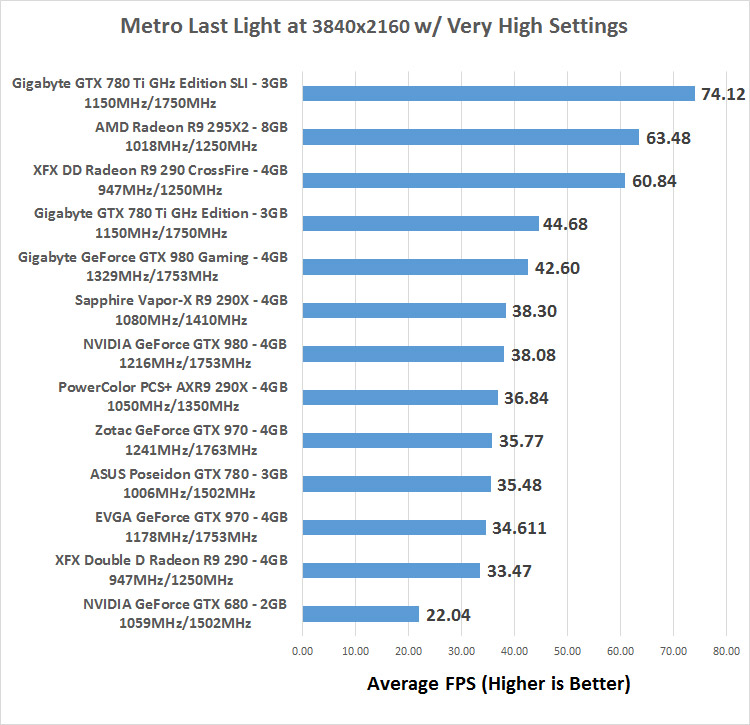Screen dimensions: 750x725
Task: Click the bar with value 33.47
Action: (391, 571)
